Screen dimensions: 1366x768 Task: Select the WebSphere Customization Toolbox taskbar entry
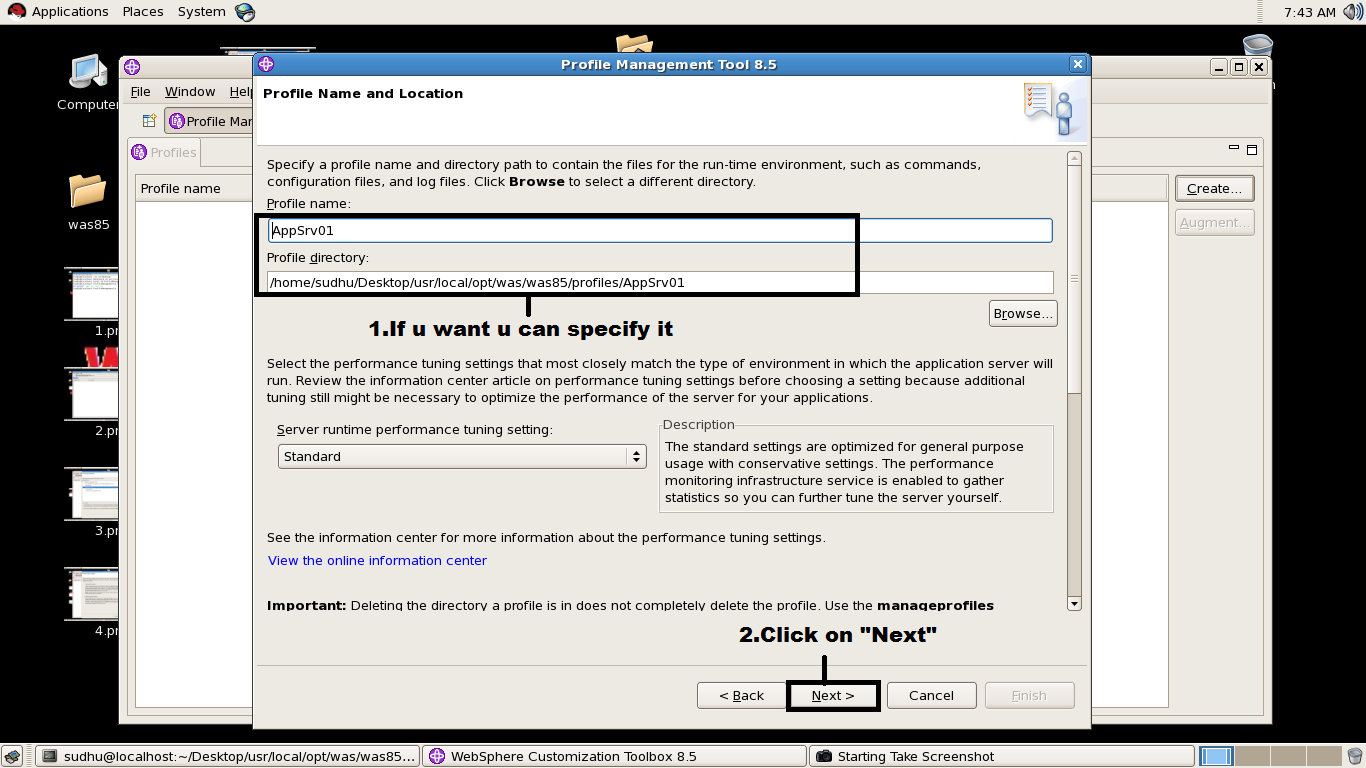[x=613, y=756]
